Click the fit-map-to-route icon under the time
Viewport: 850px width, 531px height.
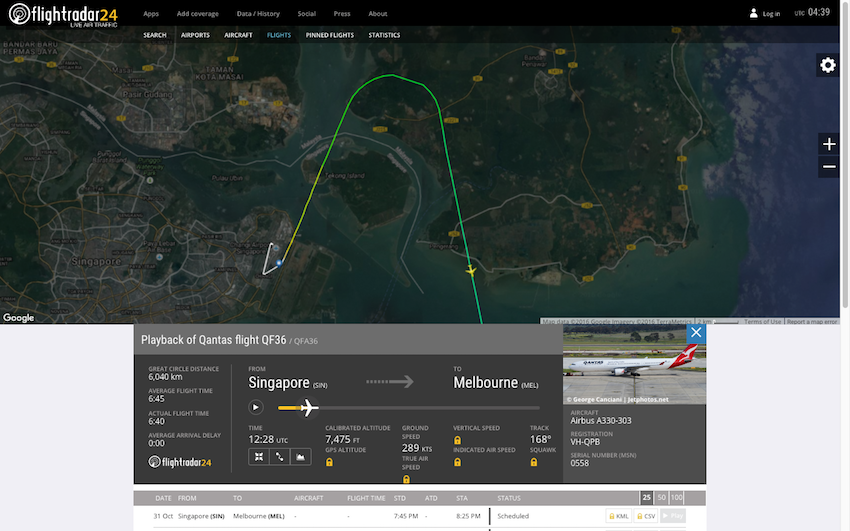[x=259, y=457]
